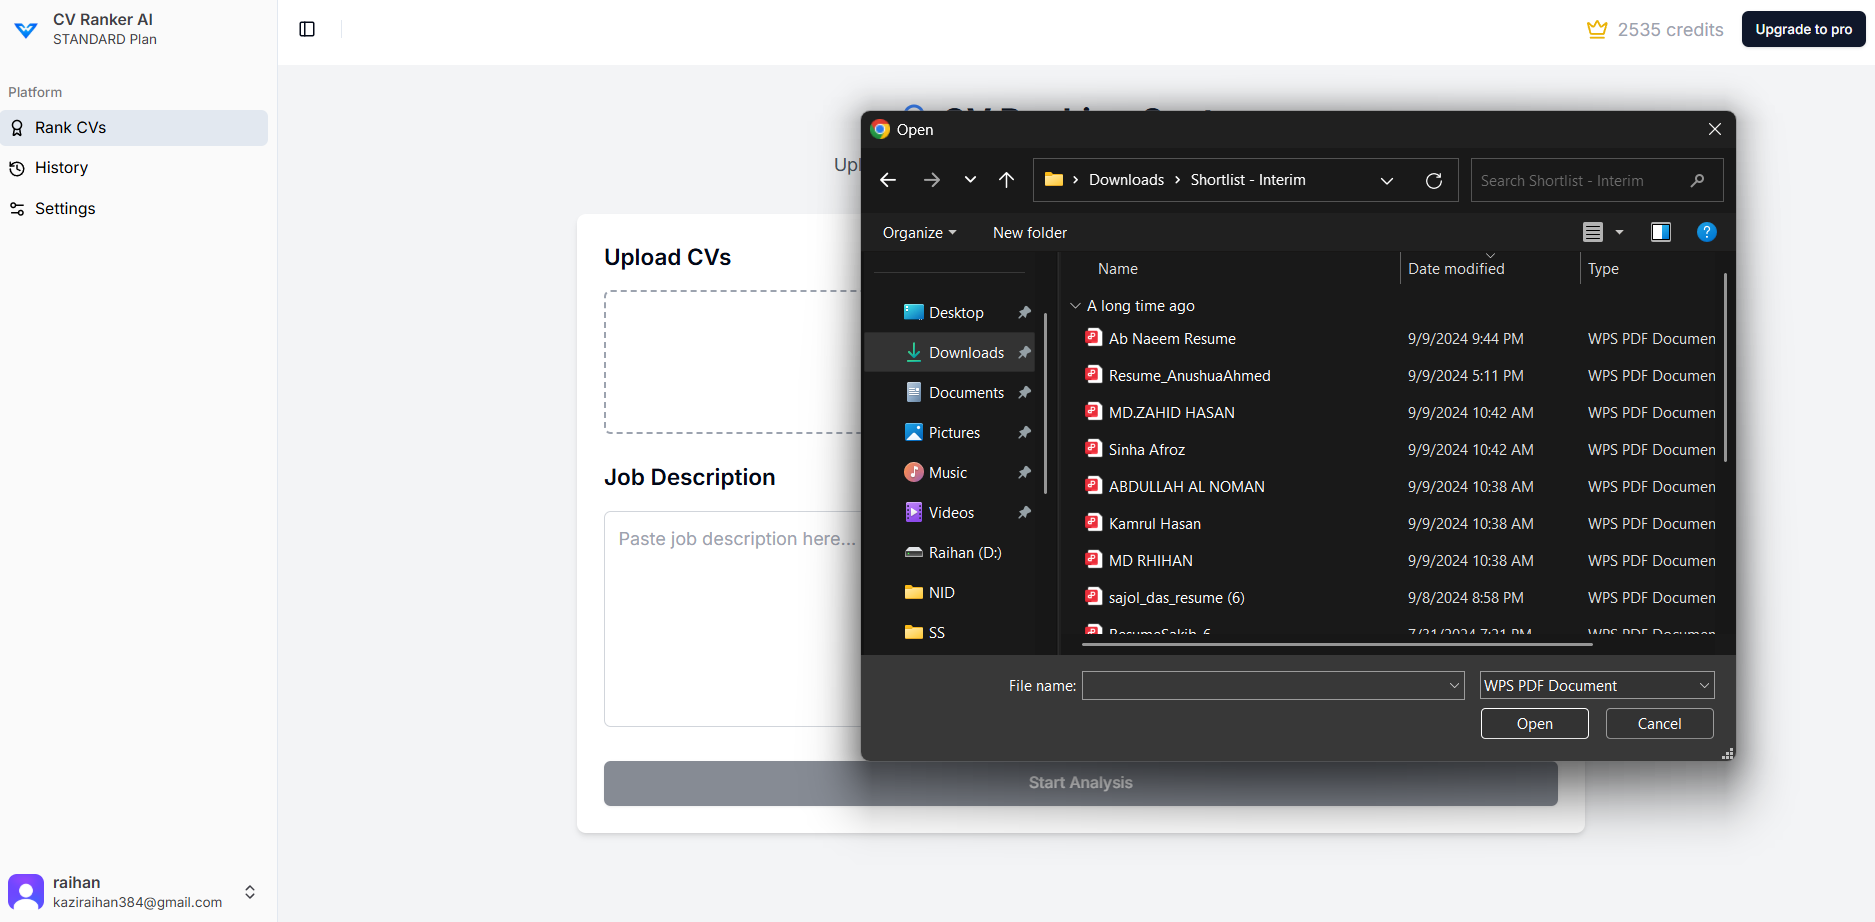
Task: Click Downloads in the breadcrumb path
Action: pos(1126,180)
